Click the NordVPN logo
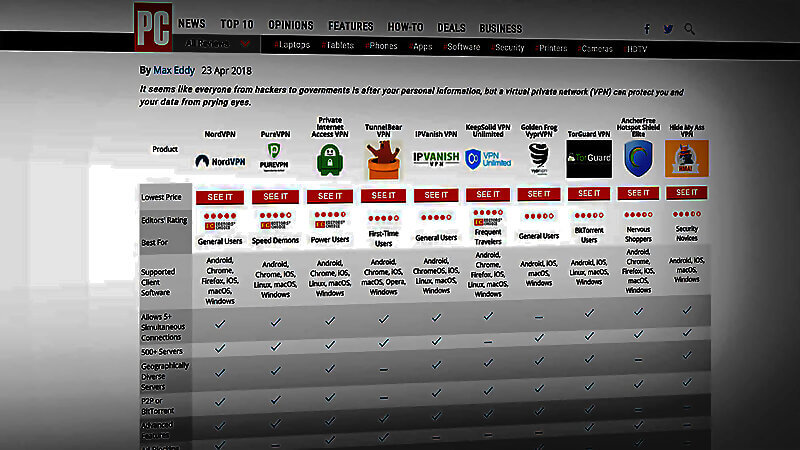 tap(220, 162)
